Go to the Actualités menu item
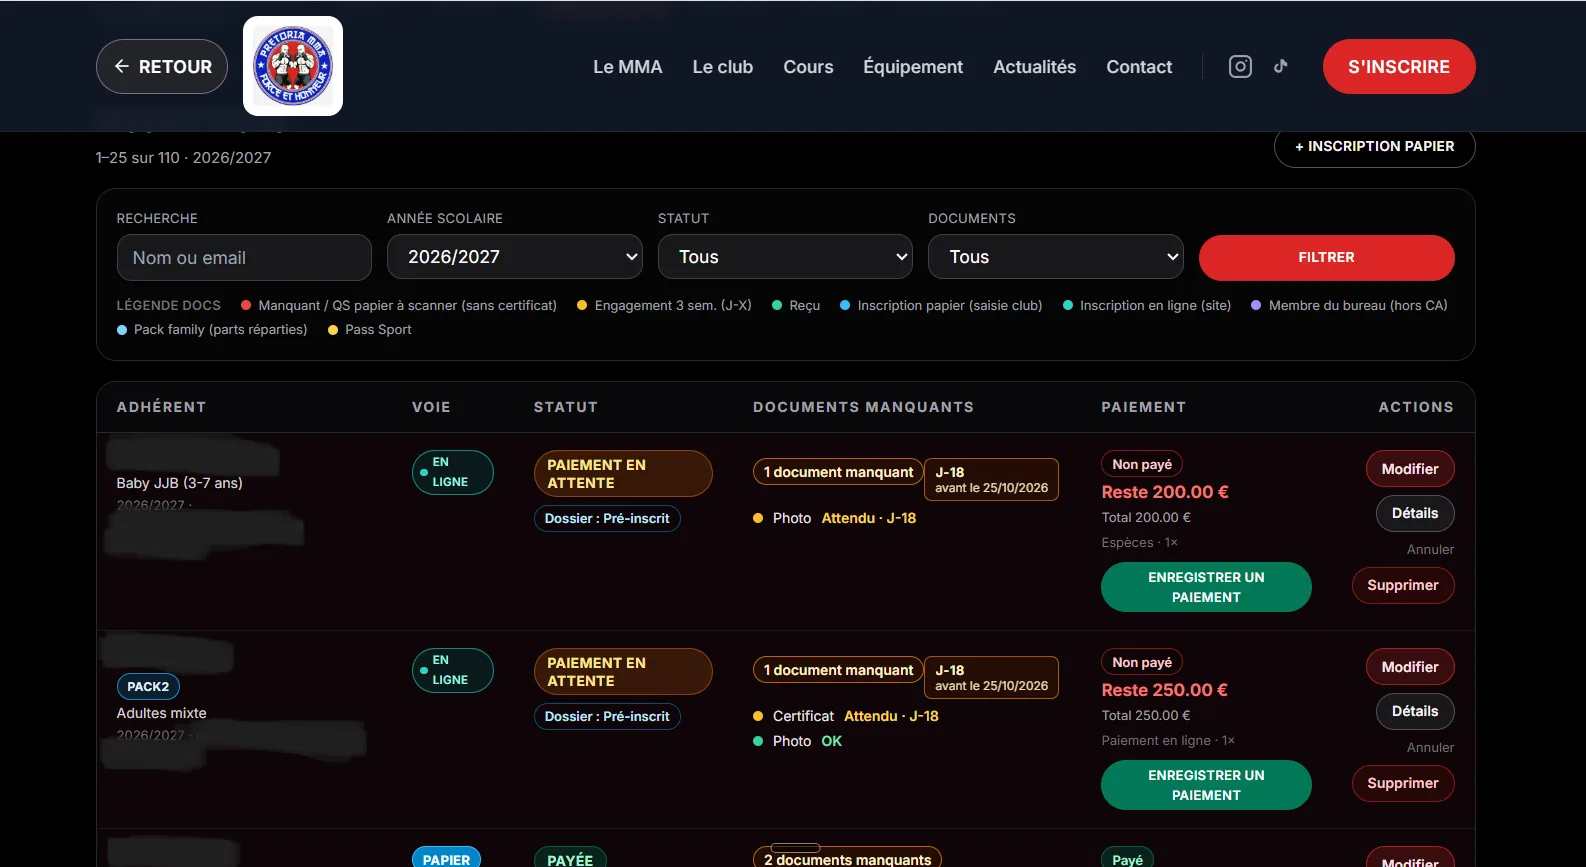 1035,67
